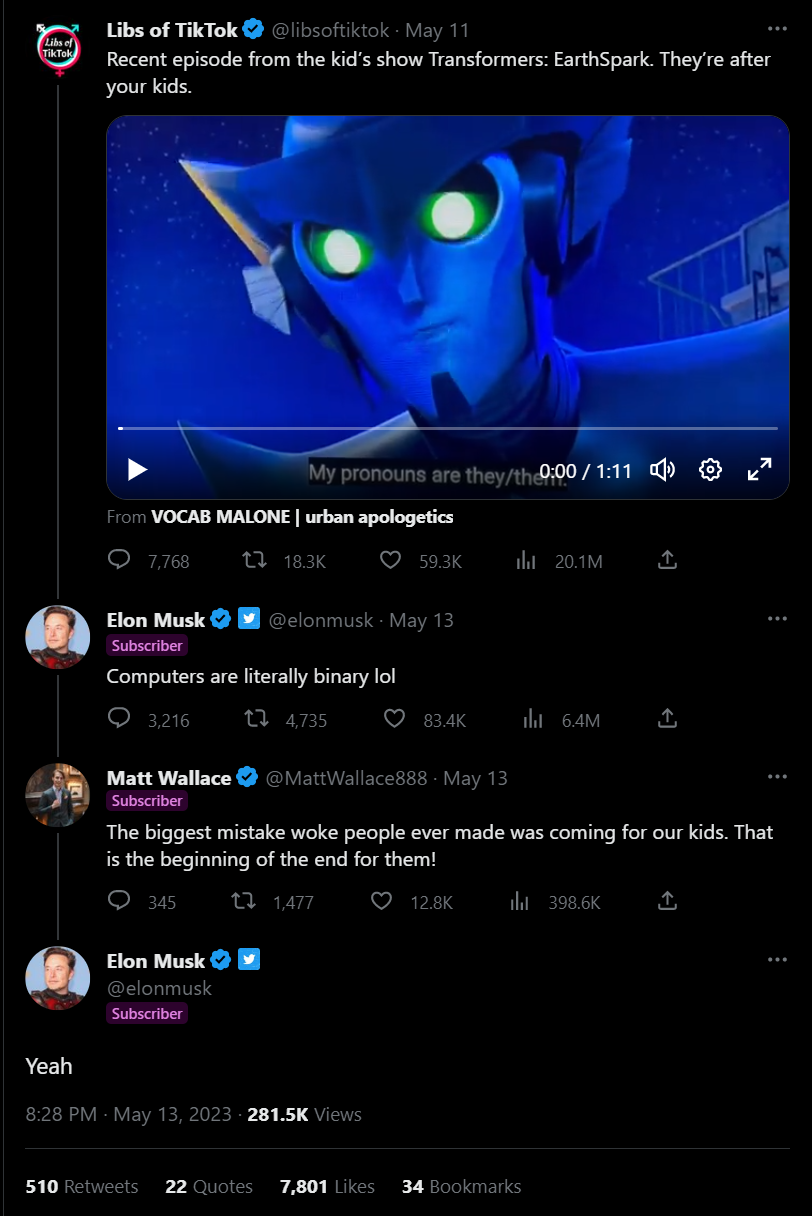Open more options on Matt Wallace's tweet

pos(777,777)
